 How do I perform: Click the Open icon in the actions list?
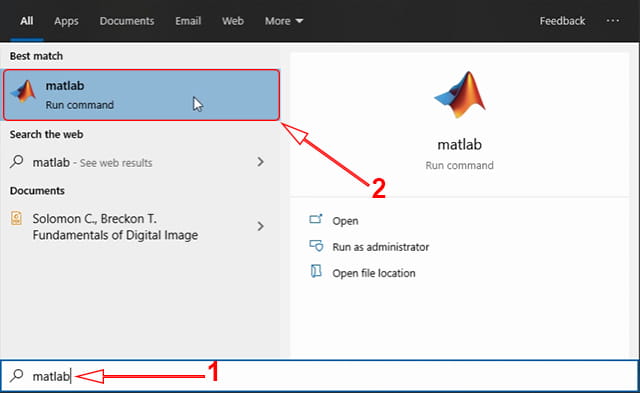(x=316, y=220)
